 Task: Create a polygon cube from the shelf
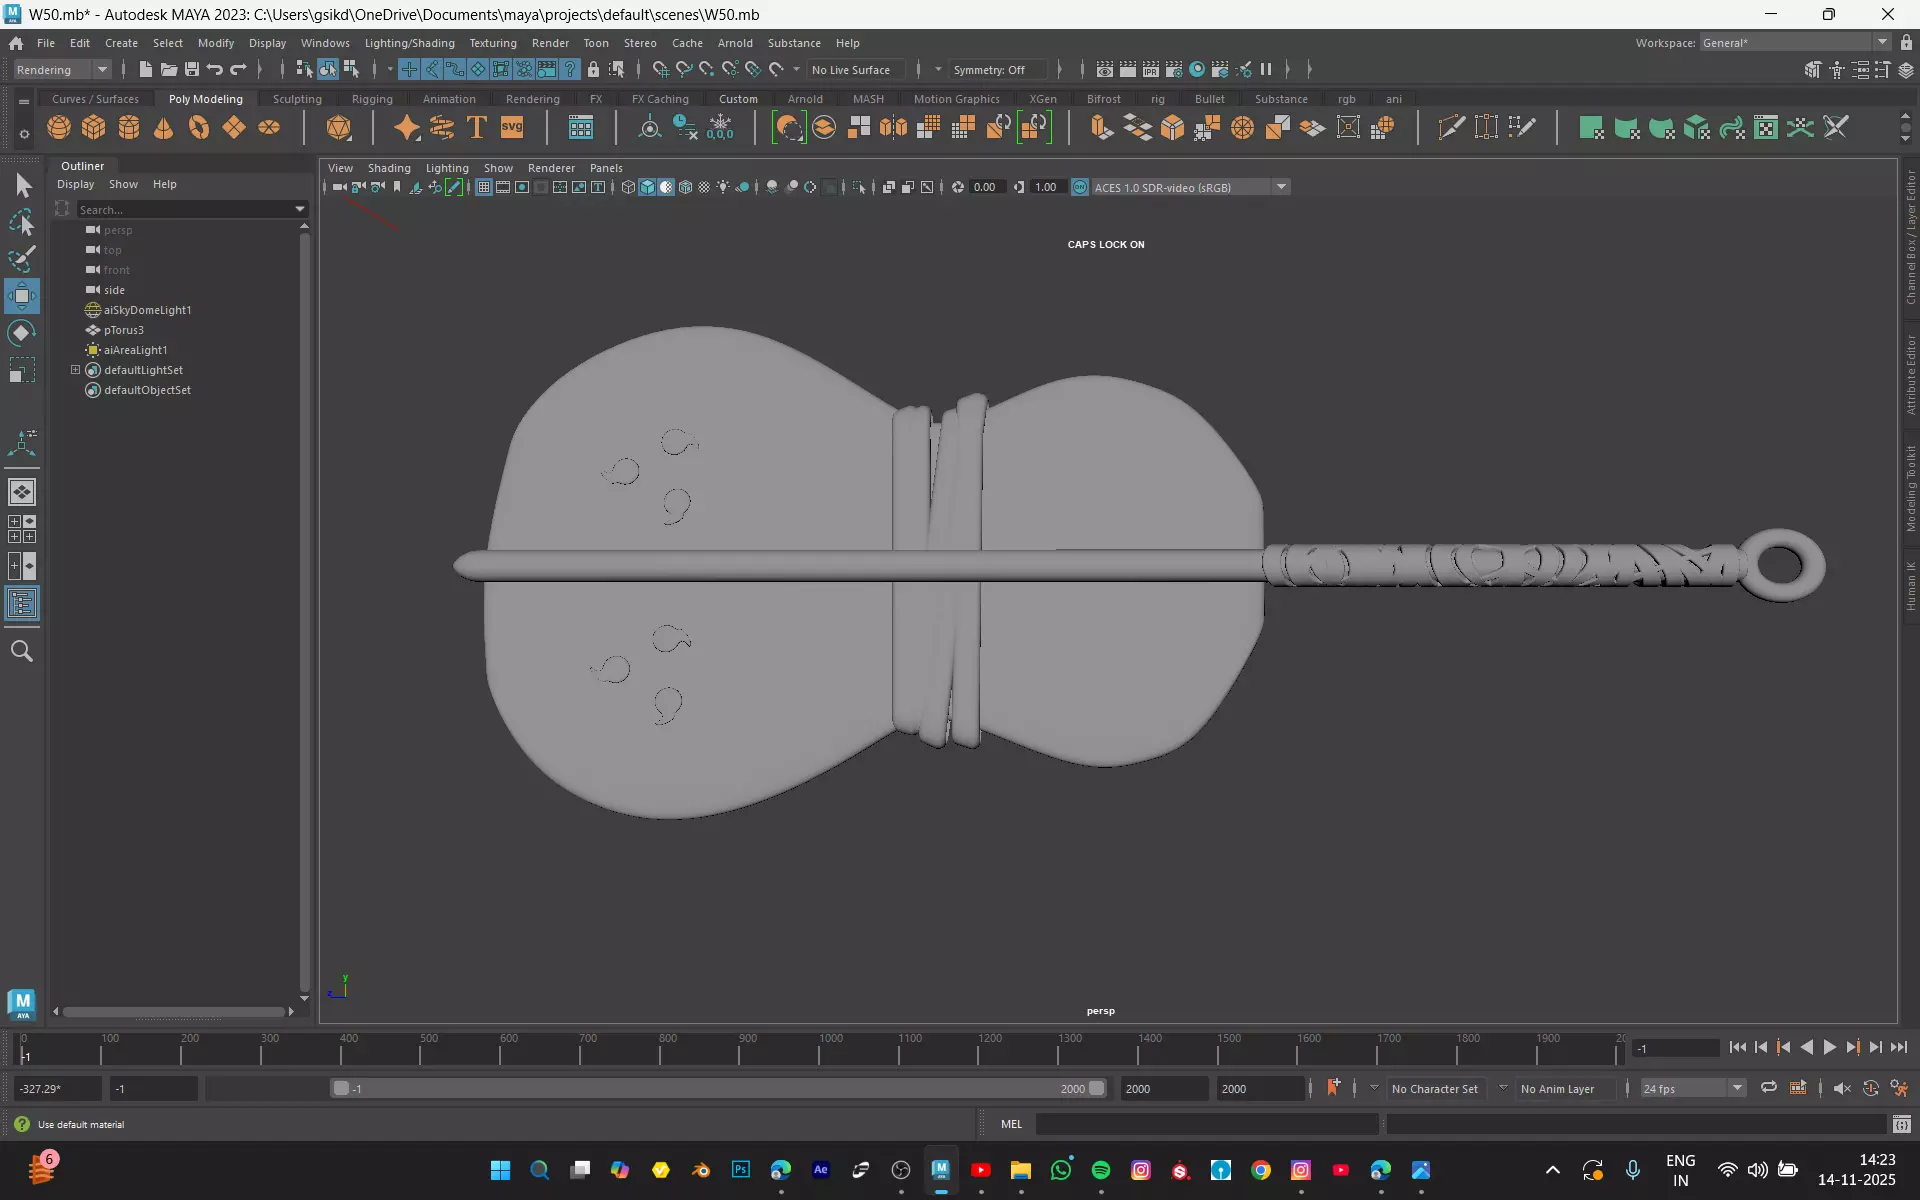tap(94, 127)
